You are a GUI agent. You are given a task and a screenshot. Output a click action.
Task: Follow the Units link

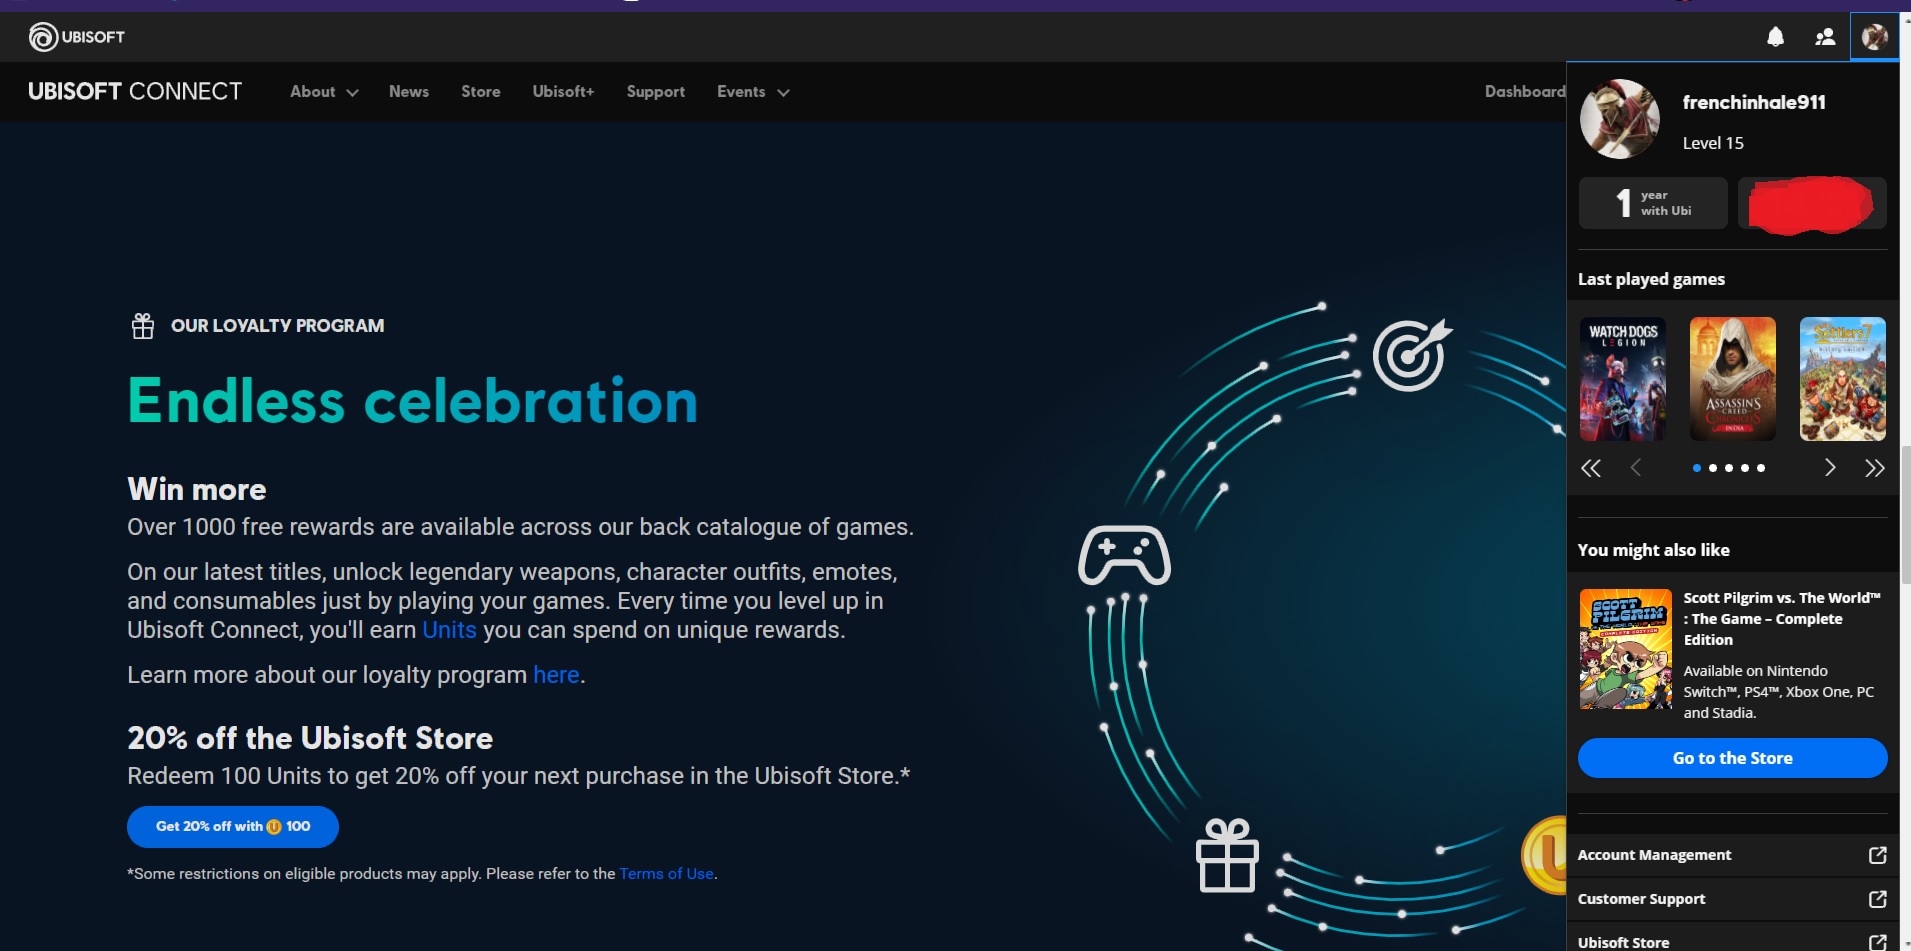449,630
